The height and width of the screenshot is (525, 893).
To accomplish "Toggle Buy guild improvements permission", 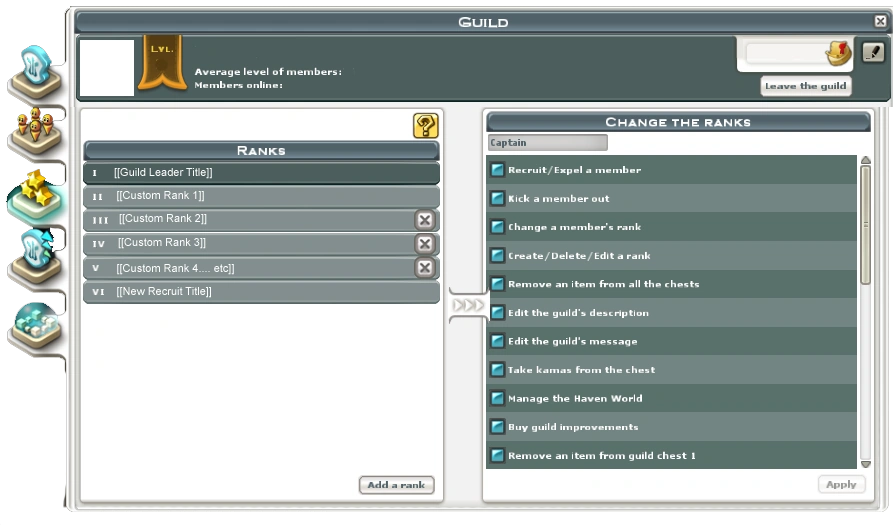I will (497, 426).
